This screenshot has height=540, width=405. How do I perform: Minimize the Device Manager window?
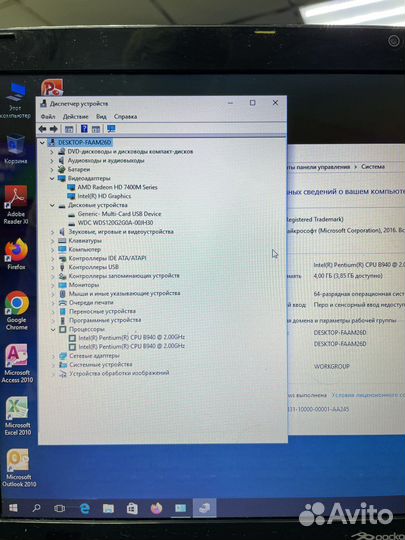(x=230, y=103)
